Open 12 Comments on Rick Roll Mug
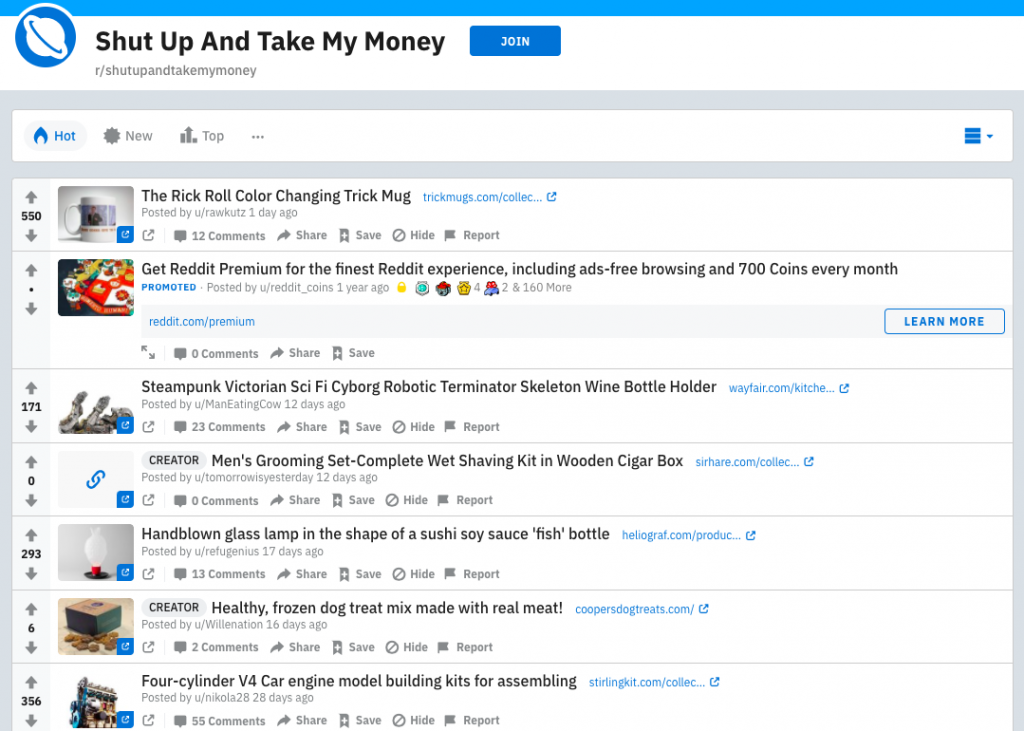 (x=219, y=236)
